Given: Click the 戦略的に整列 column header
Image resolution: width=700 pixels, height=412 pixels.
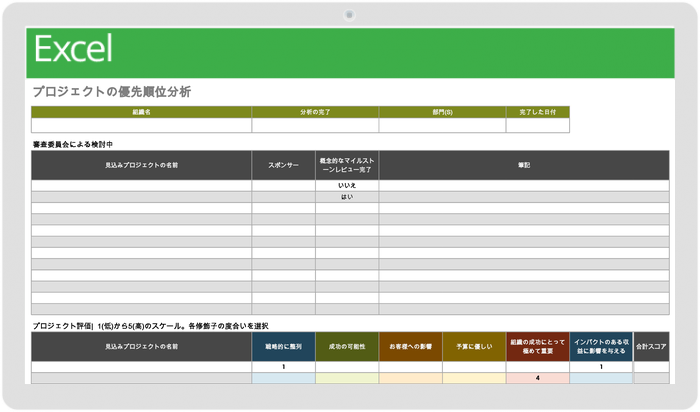Looking at the screenshot, I should point(283,346).
